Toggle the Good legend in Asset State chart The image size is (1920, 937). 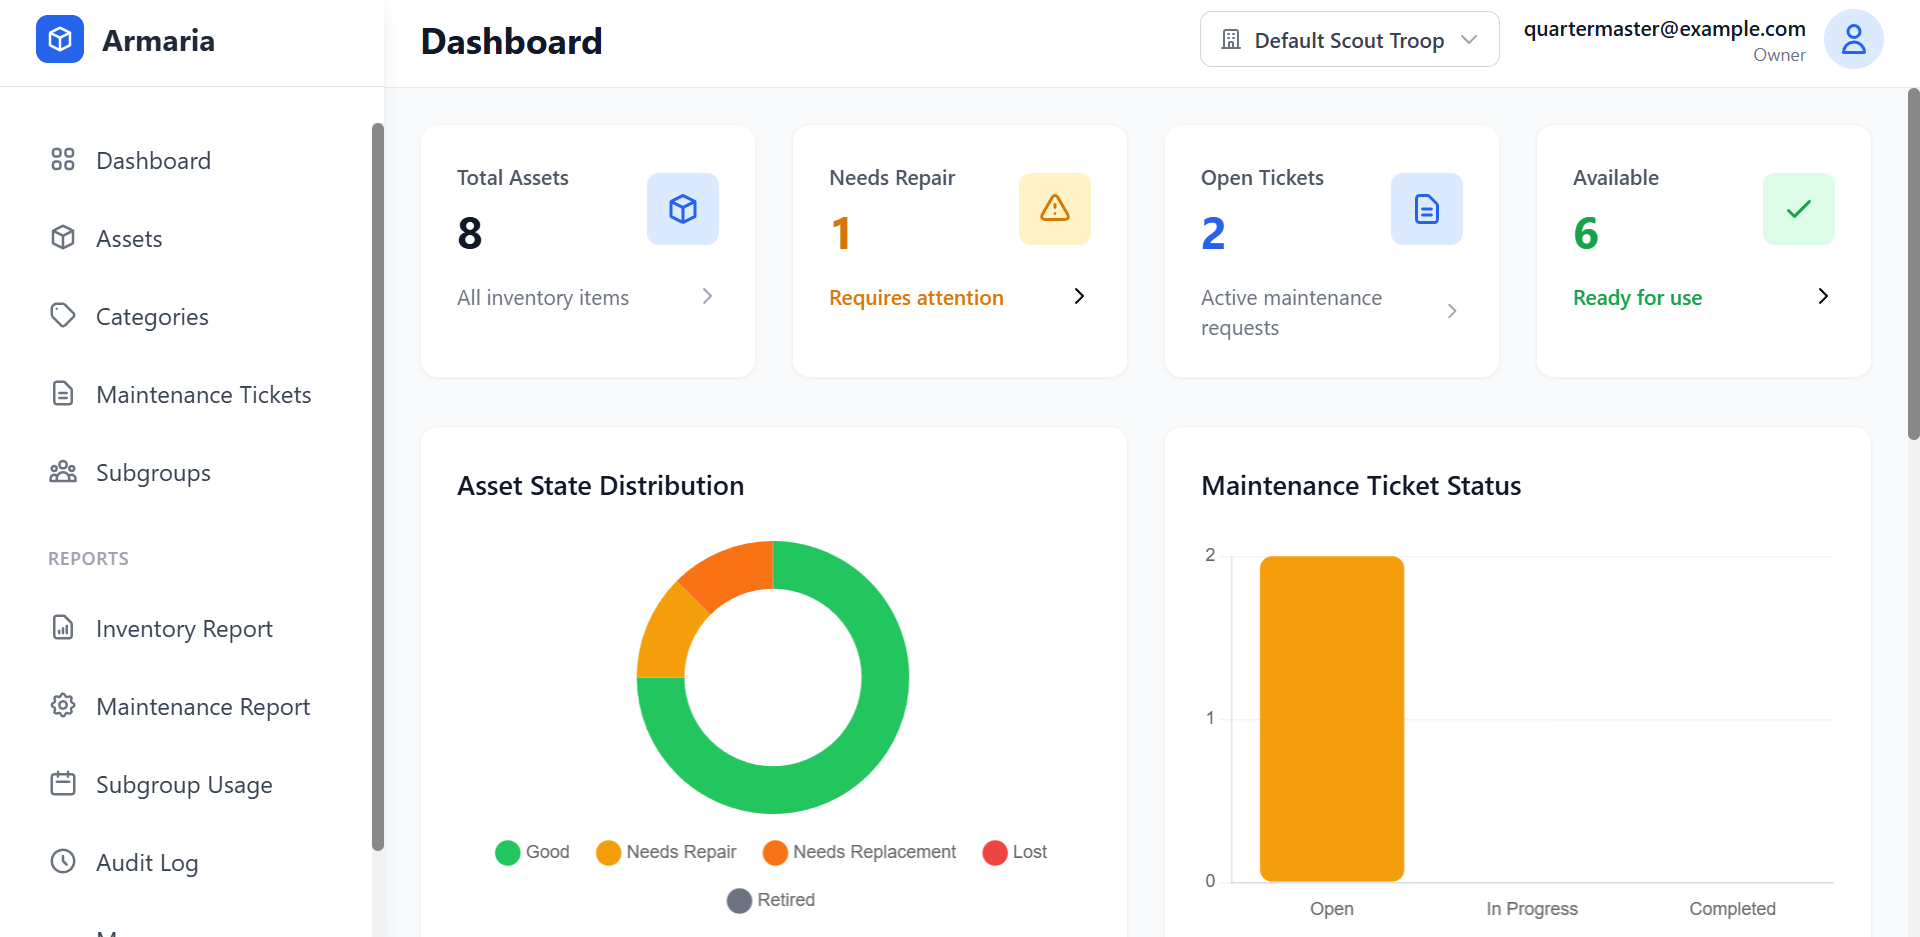532,852
